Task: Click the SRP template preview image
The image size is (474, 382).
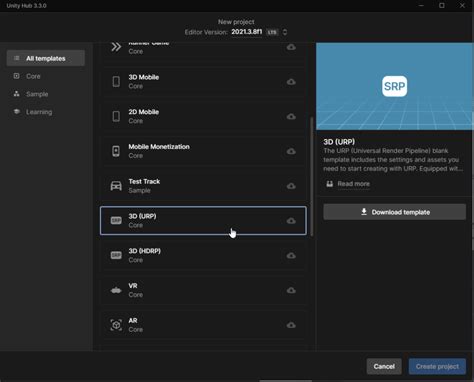Action: click(395, 86)
